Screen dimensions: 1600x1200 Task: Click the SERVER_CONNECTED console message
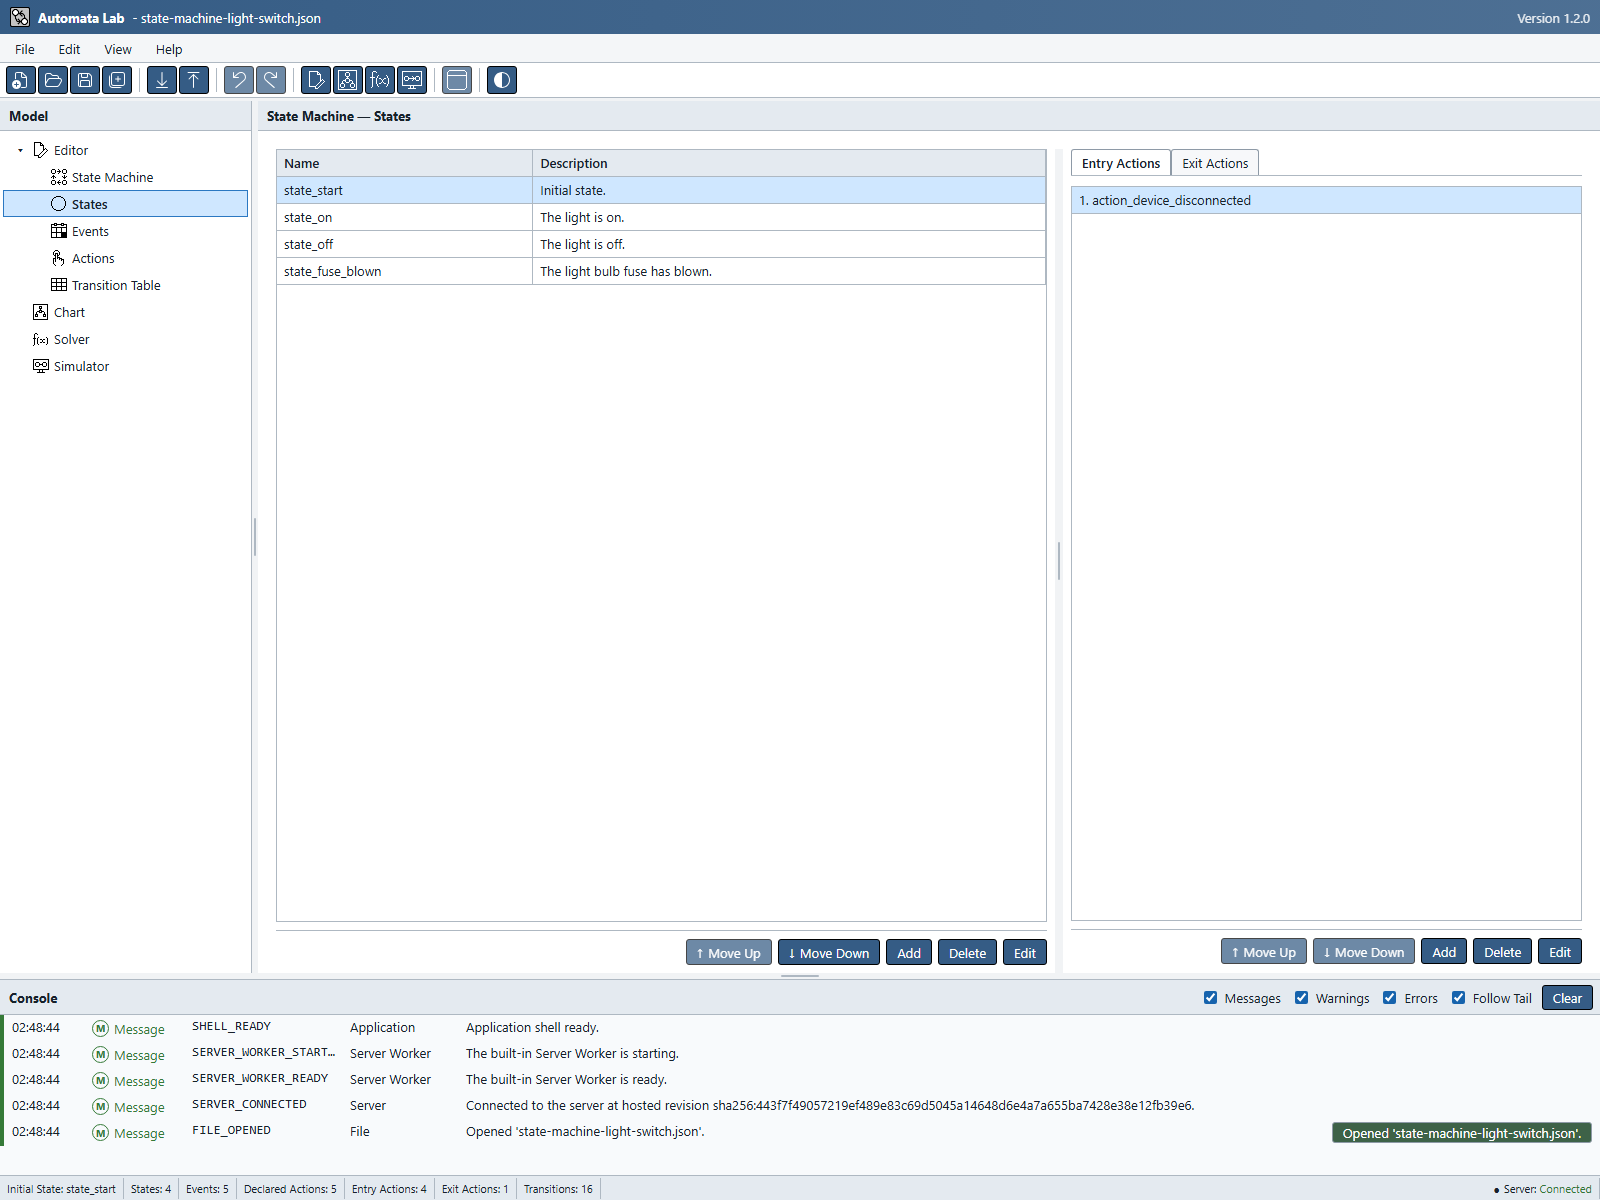point(800,1105)
